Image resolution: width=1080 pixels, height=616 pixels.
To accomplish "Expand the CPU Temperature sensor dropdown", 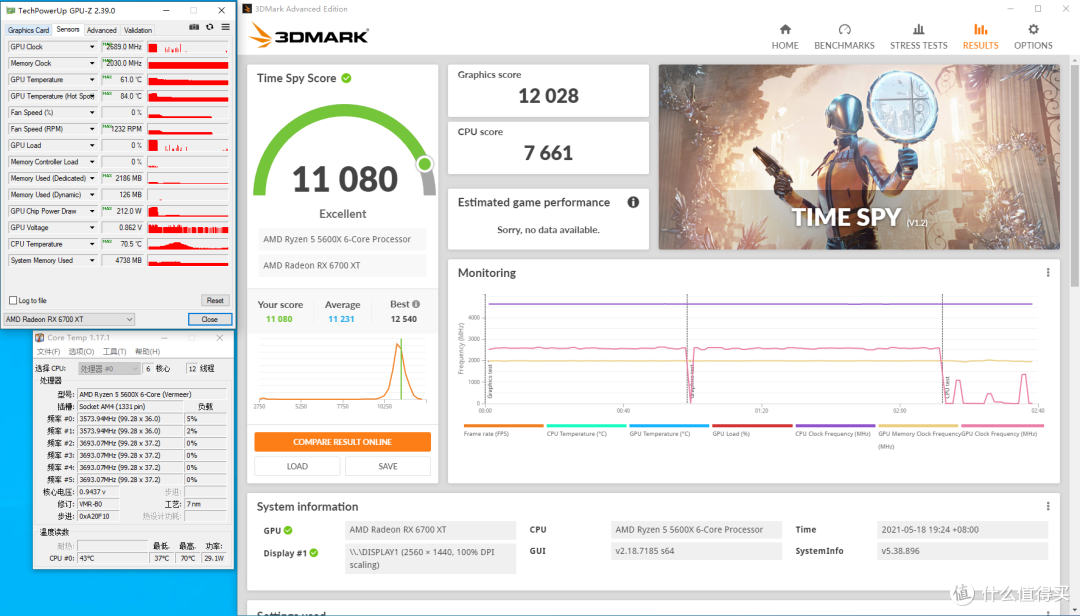I will [x=92, y=244].
